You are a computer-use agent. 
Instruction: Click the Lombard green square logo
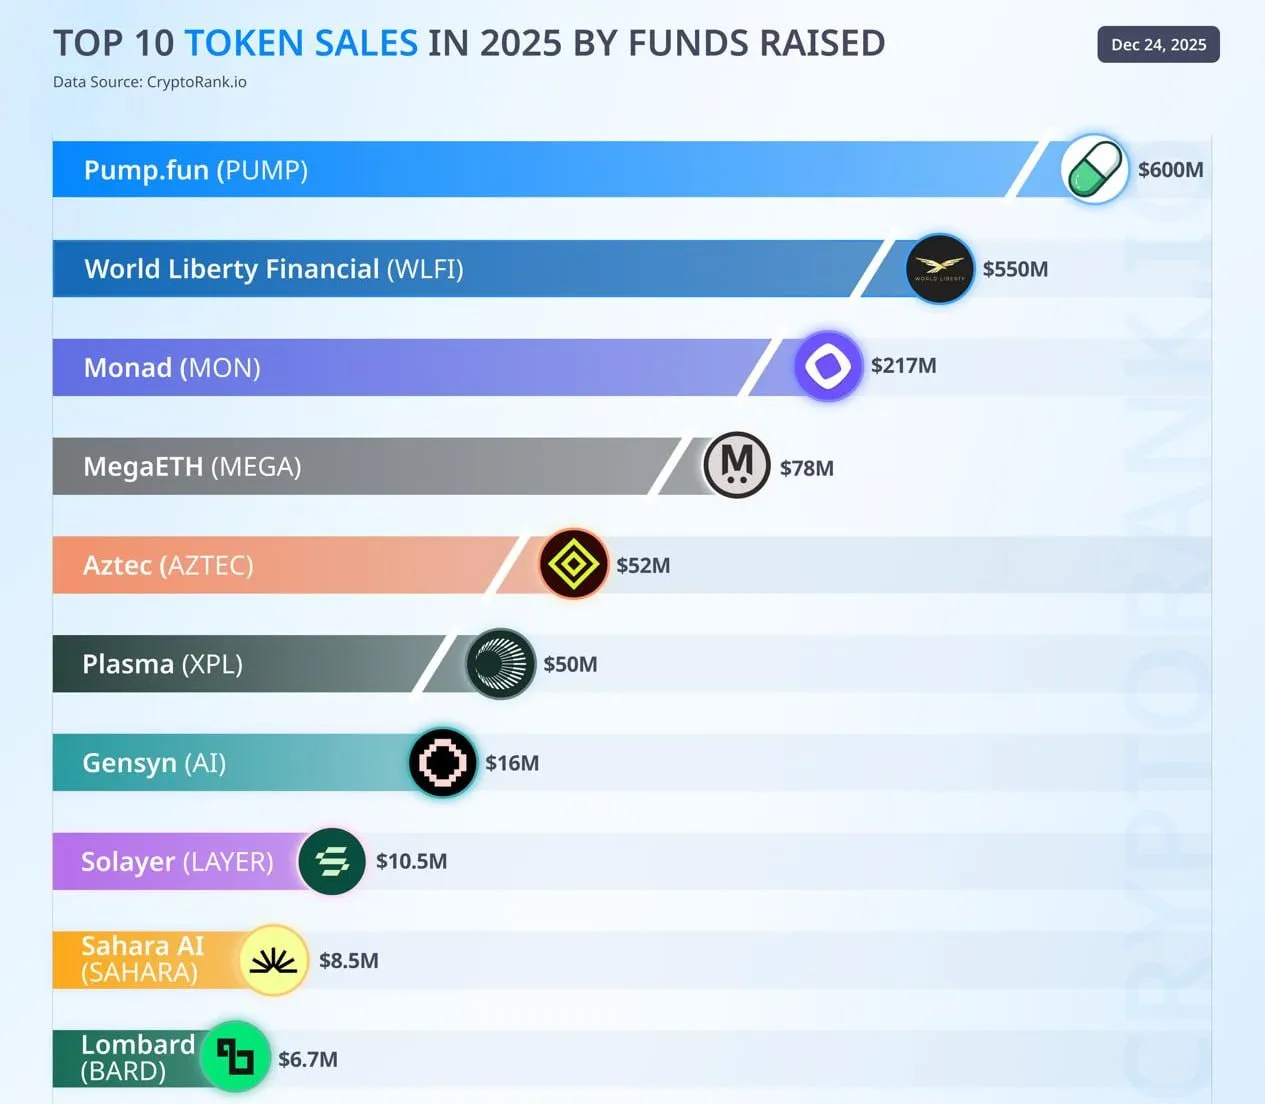click(x=235, y=1056)
